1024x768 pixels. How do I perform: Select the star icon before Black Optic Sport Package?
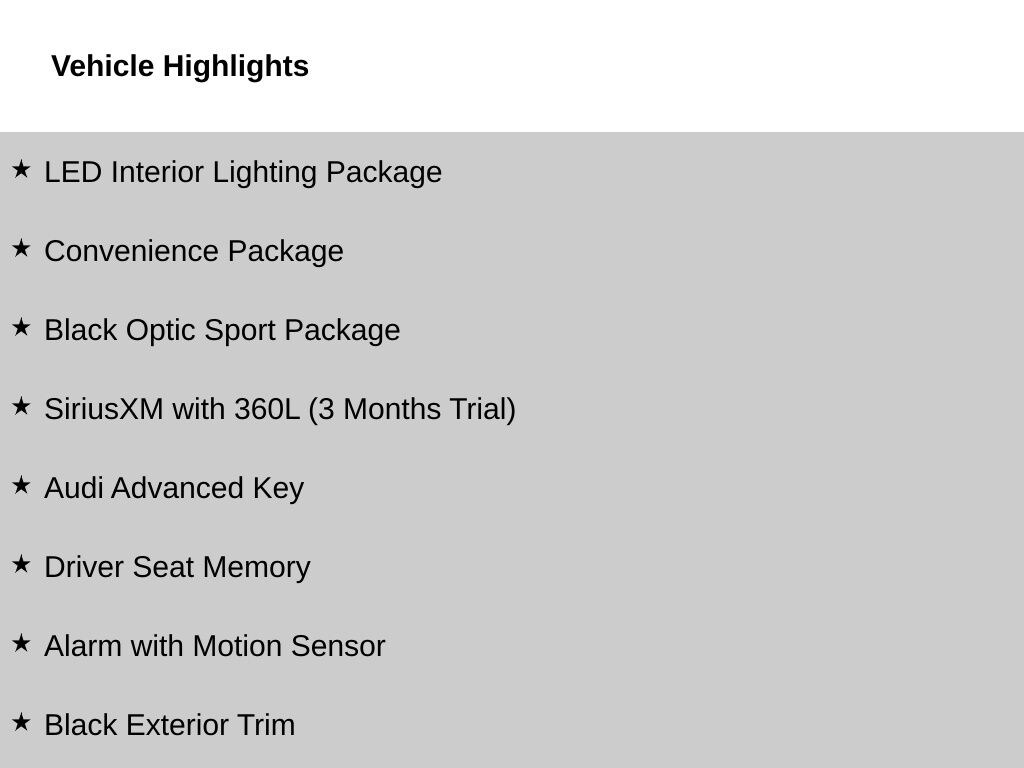tap(21, 327)
